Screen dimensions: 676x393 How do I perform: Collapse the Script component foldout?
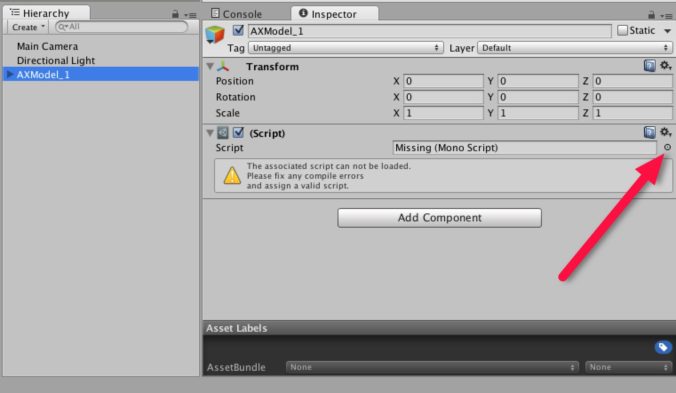tap(210, 133)
